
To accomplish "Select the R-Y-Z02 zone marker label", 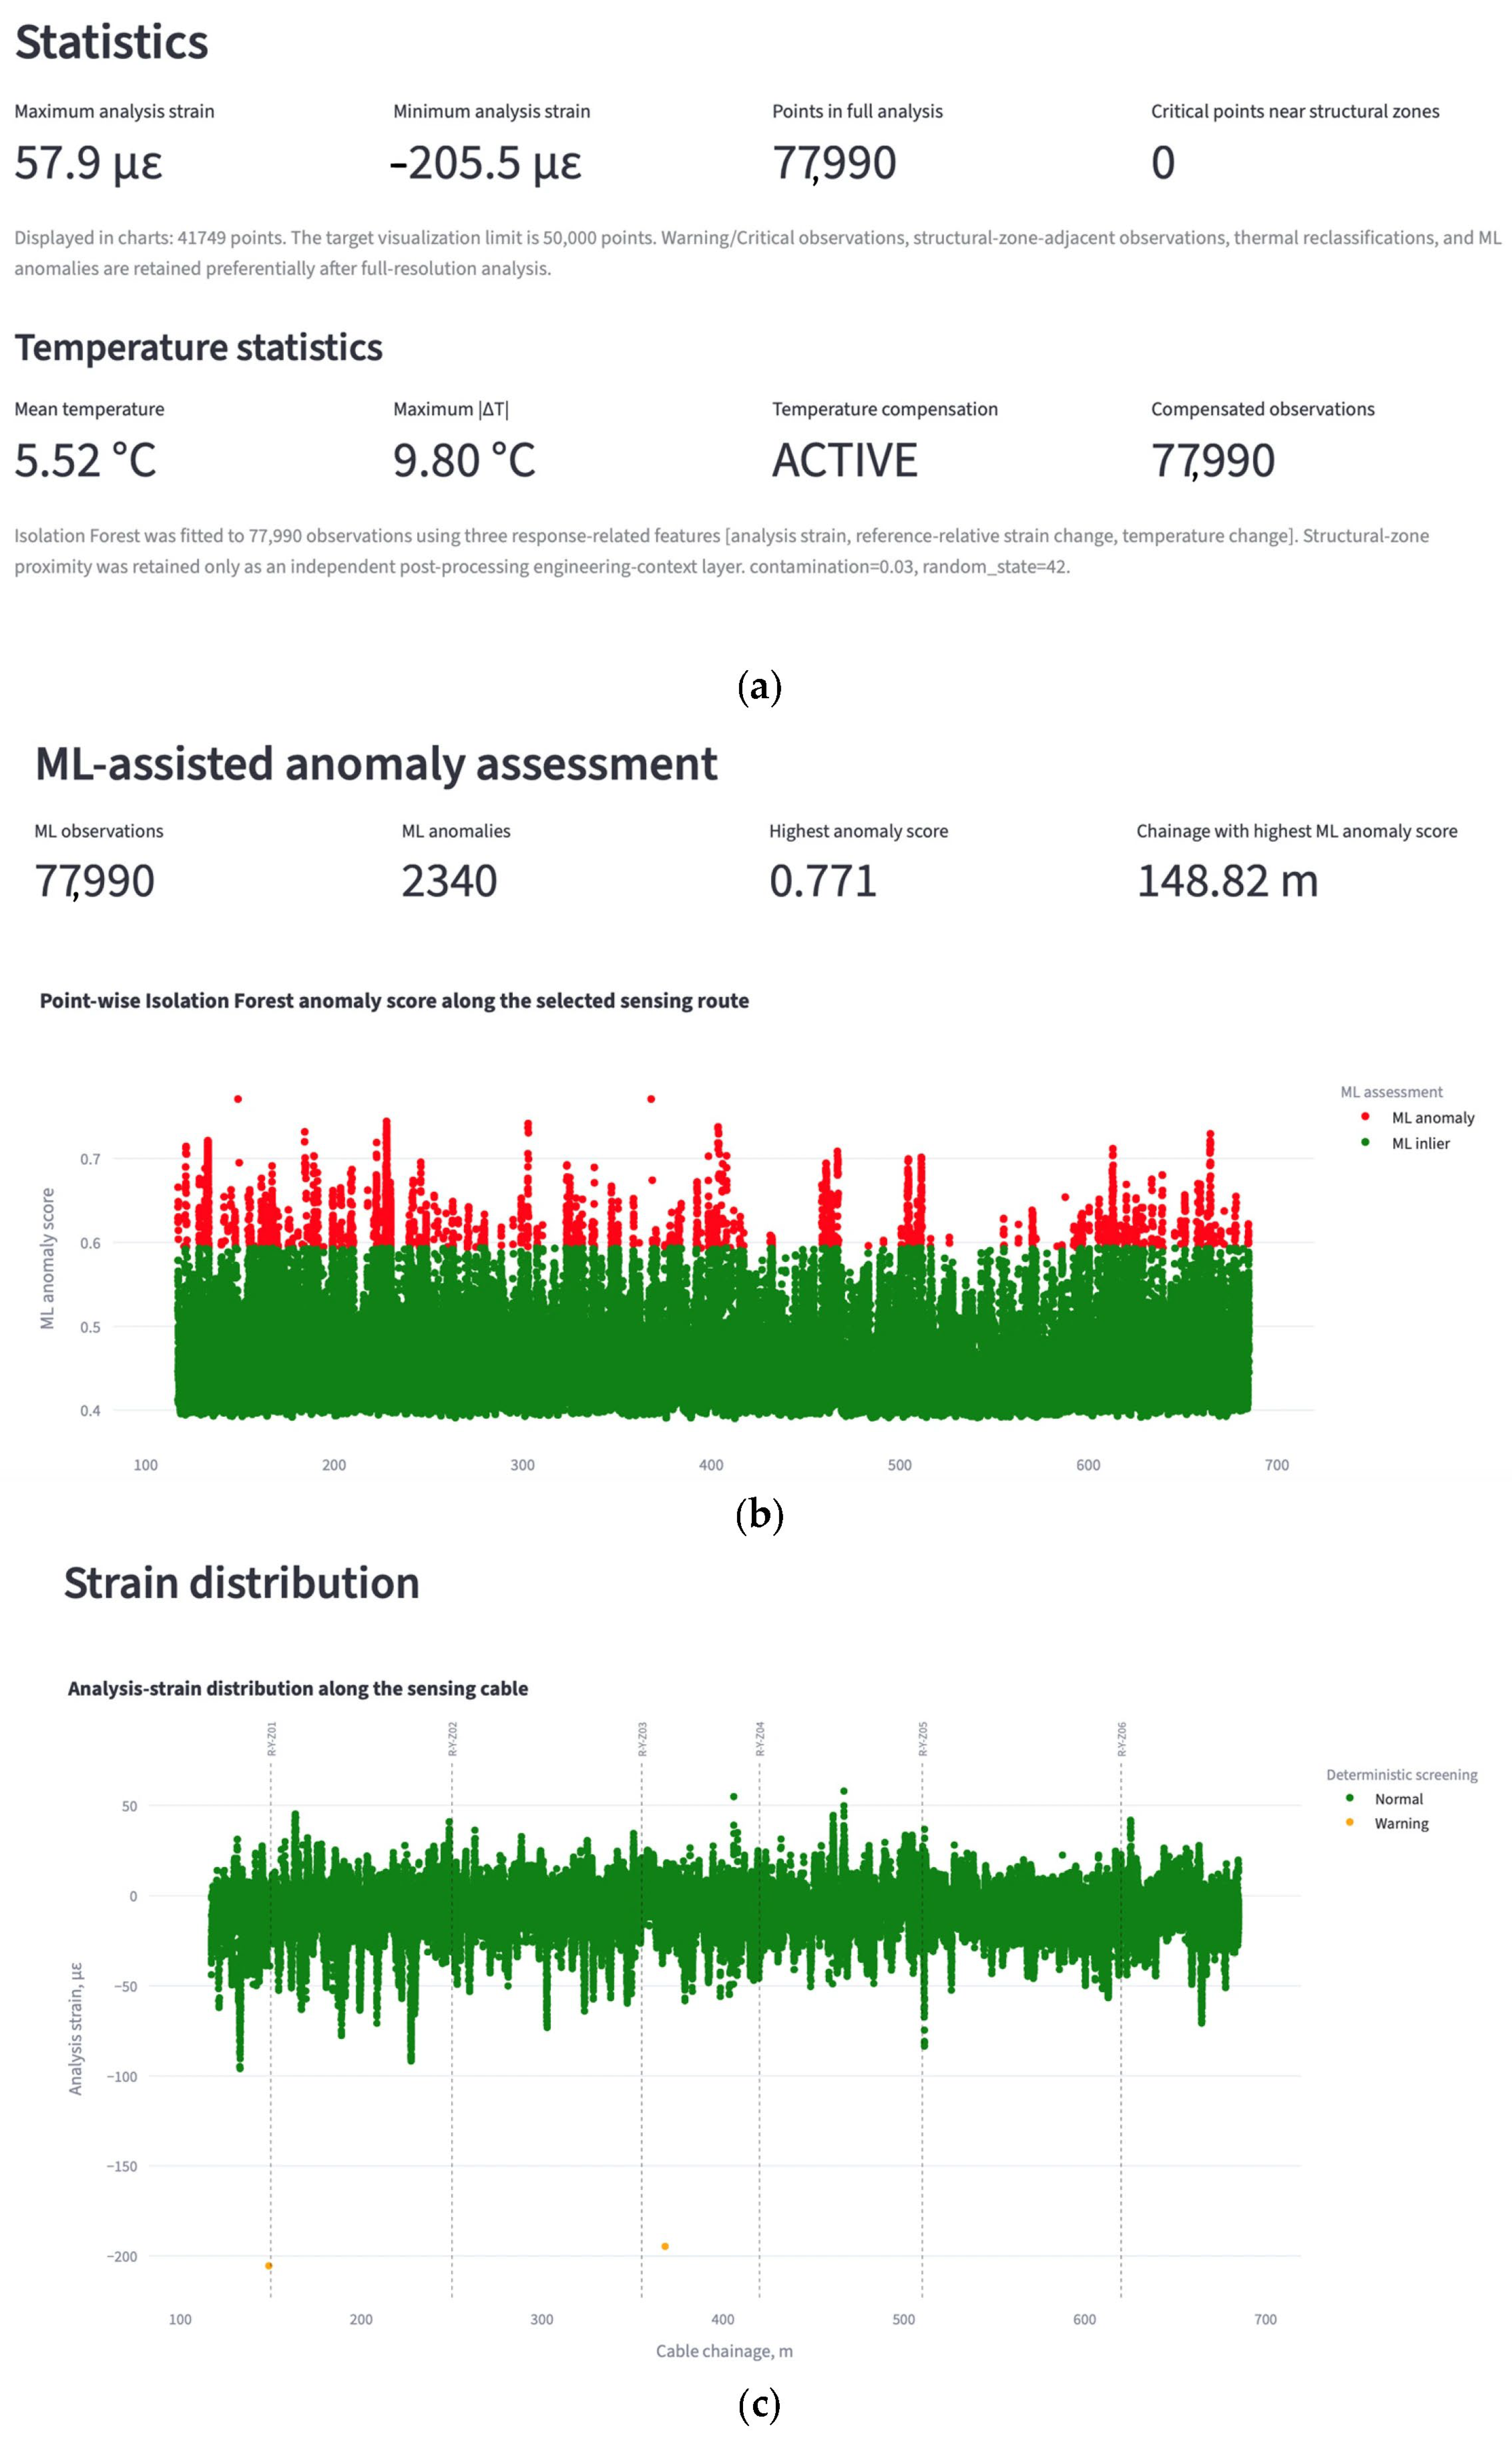I will click(453, 1739).
